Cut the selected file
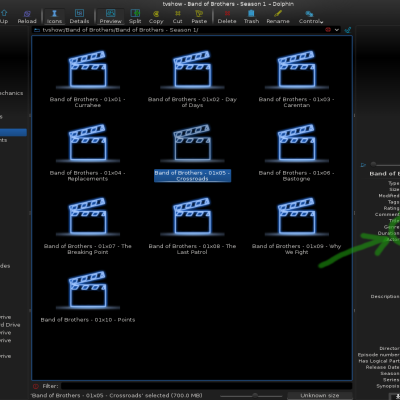400x400 pixels. 177,17
